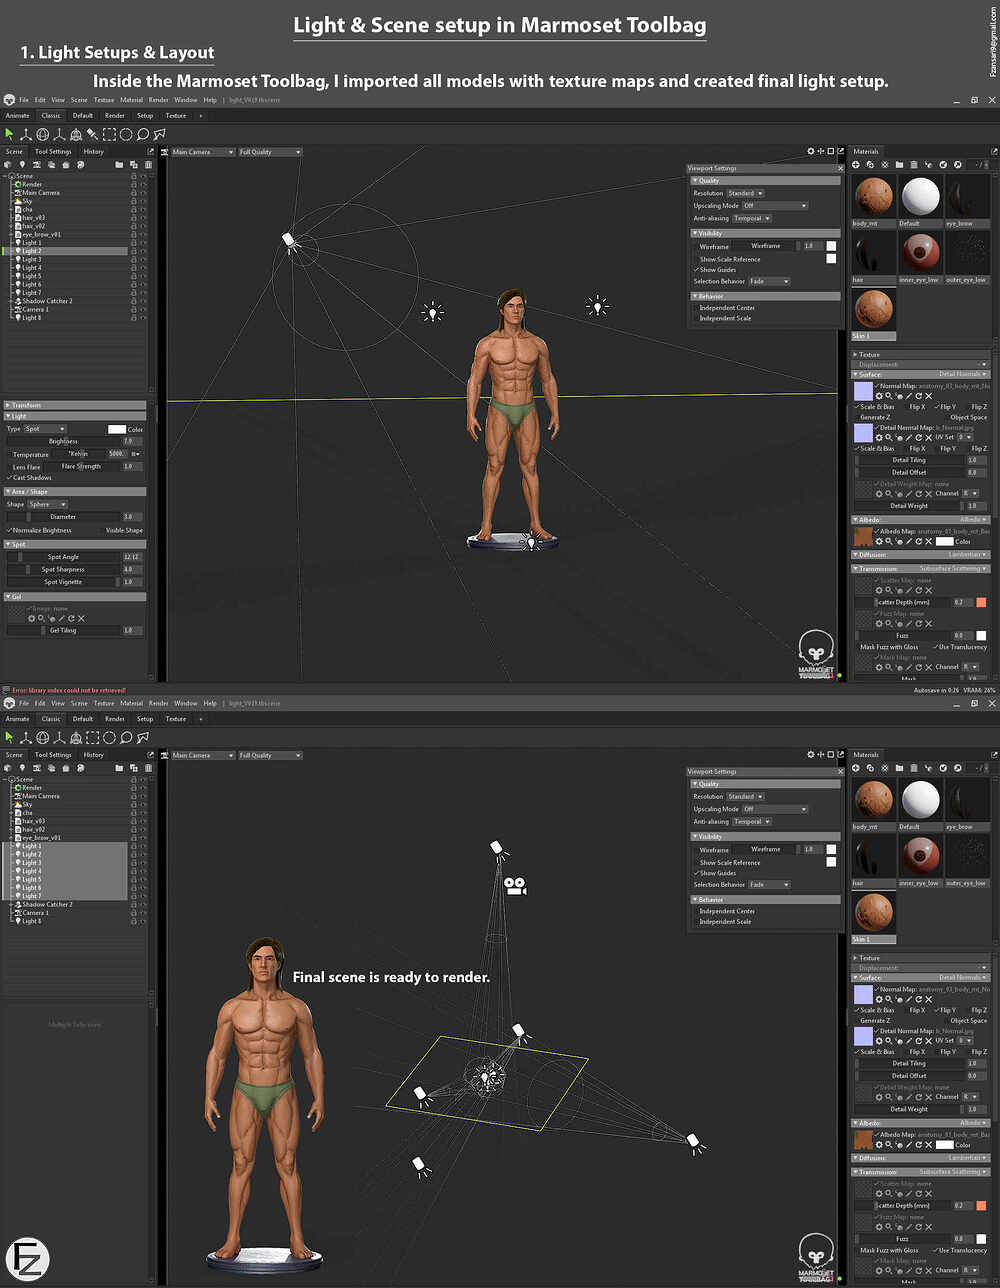Screen dimensions: 1000x1288
Task: Close the upper Viewport Settings popup
Action: tap(840, 168)
